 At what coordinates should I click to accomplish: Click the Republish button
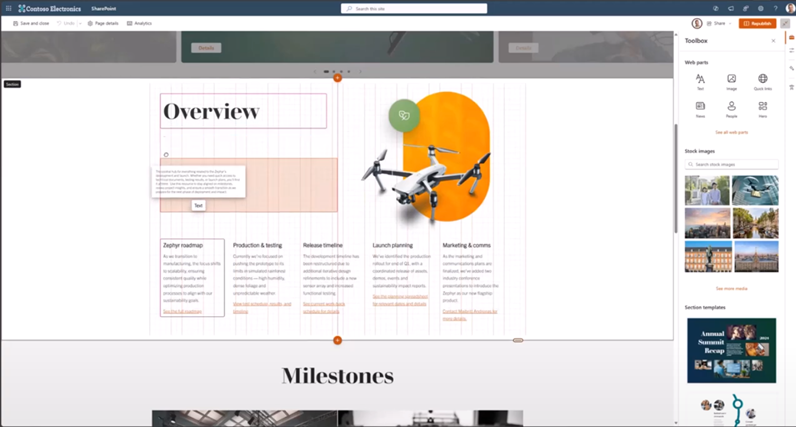pos(757,23)
